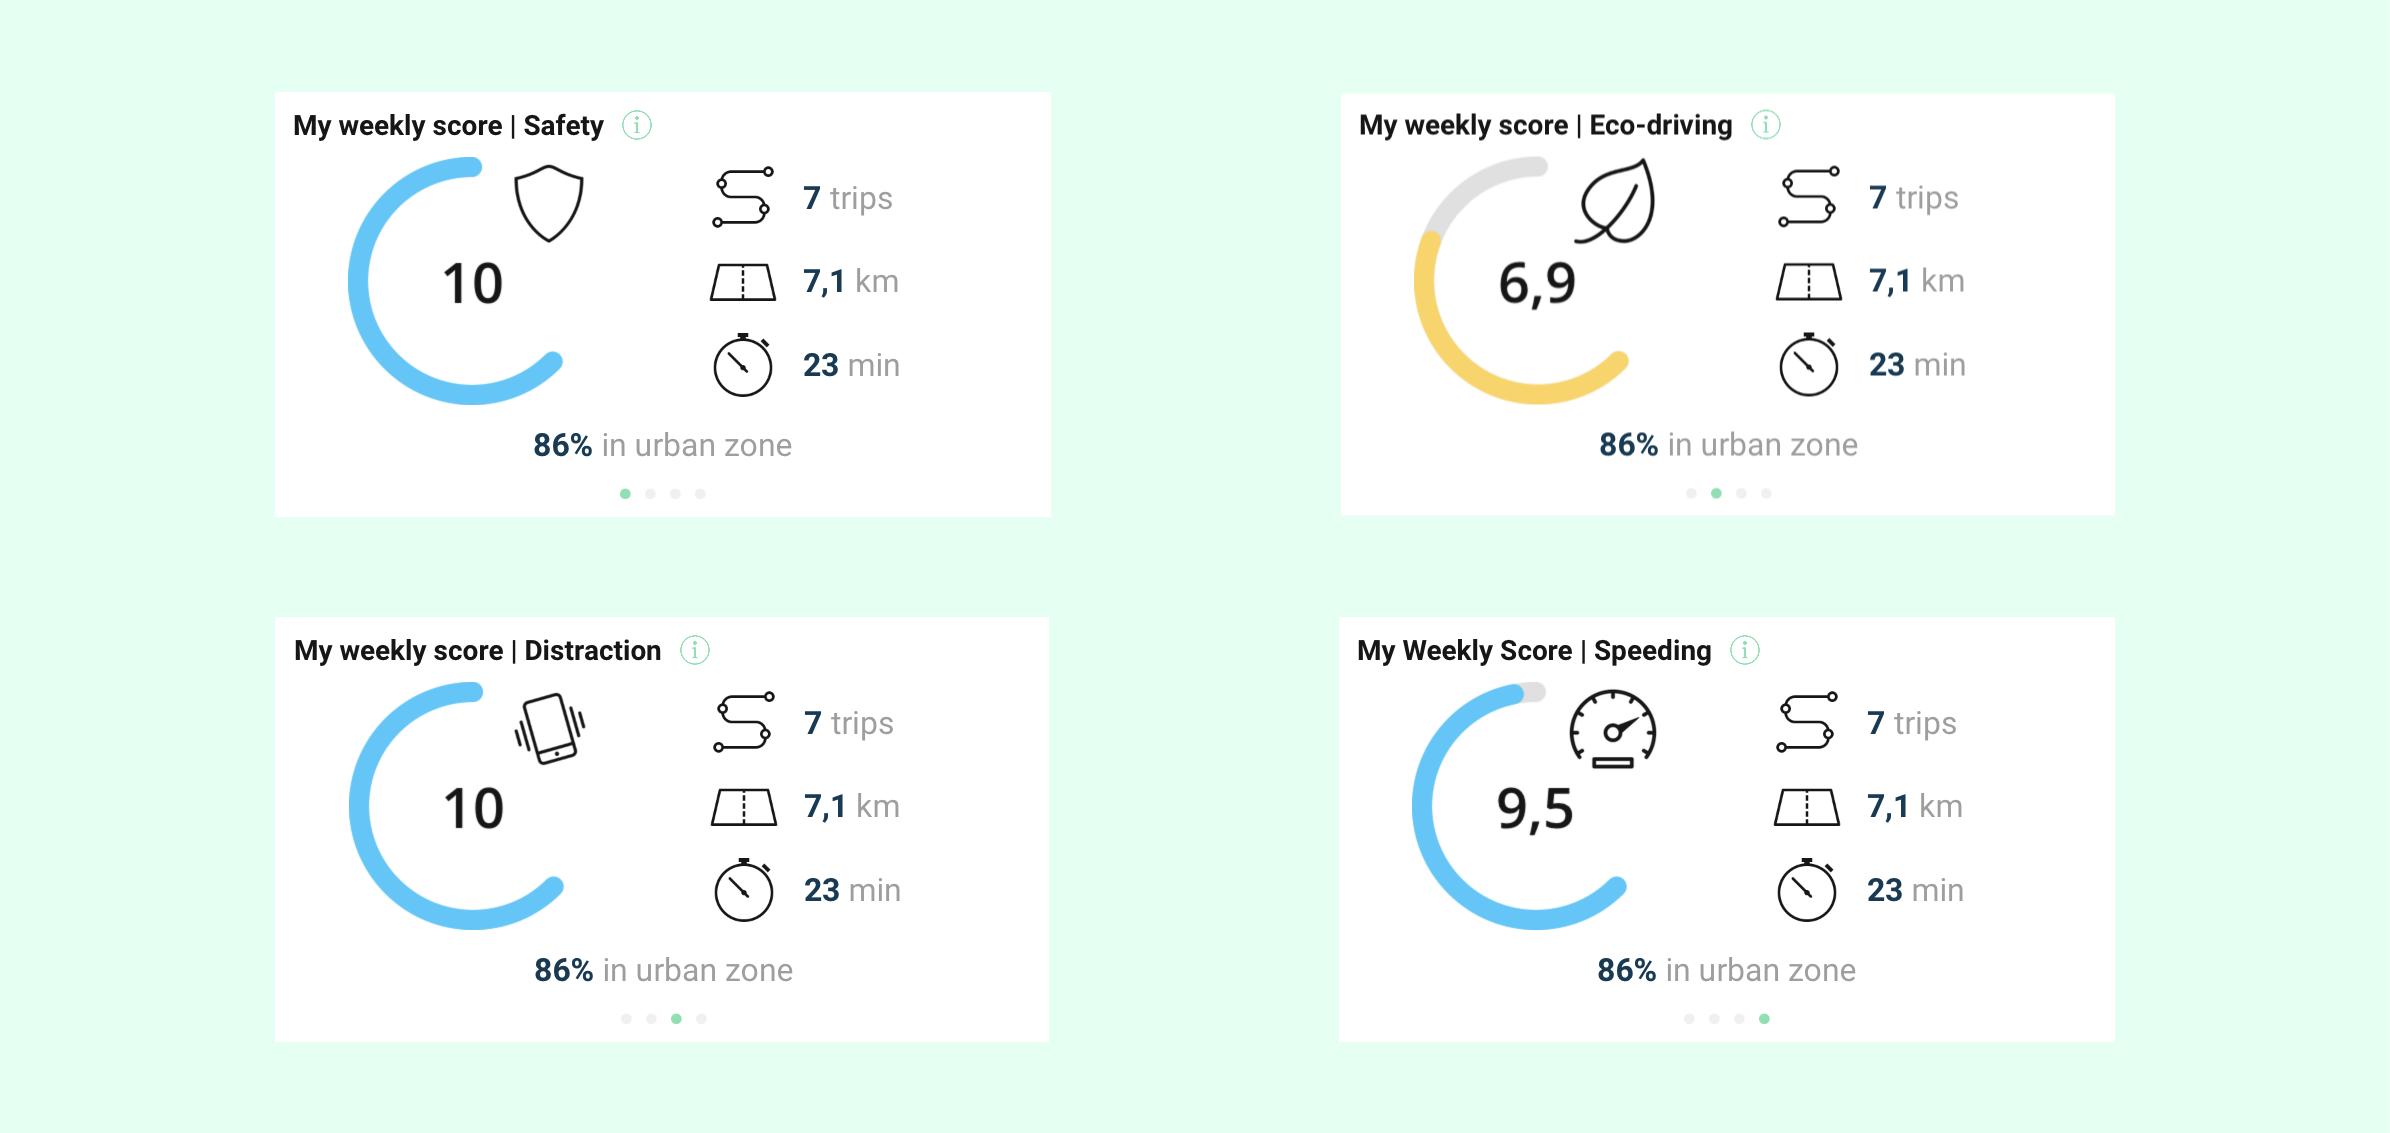Image resolution: width=2390 pixels, height=1133 pixels.
Task: Click the info icon beside Eco-driving title
Action: tap(1766, 124)
